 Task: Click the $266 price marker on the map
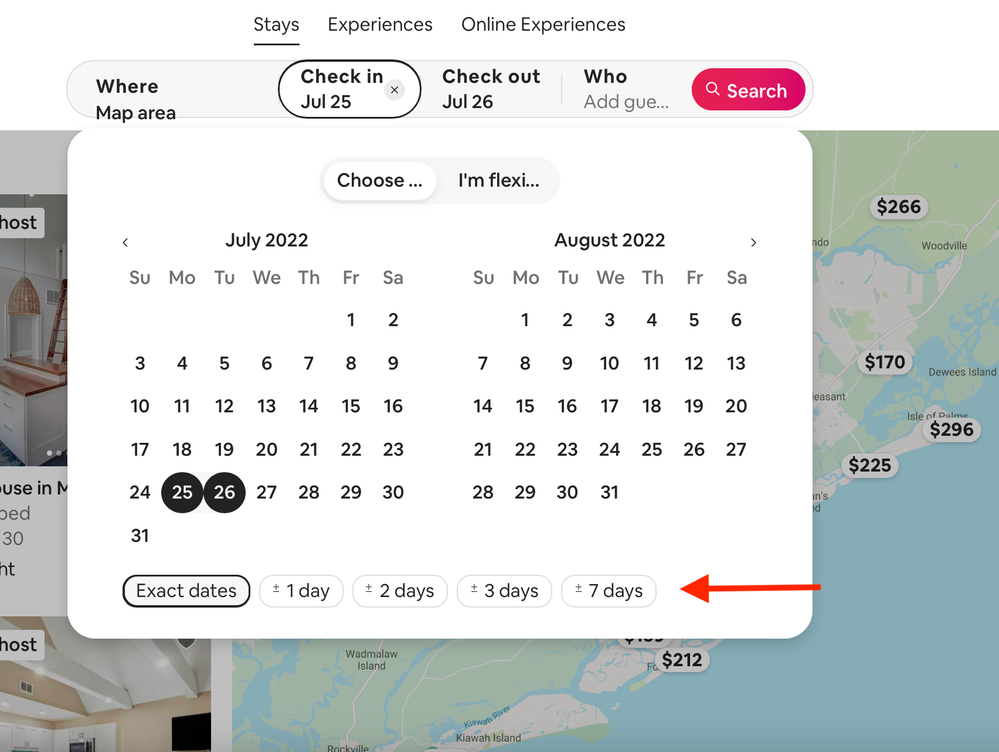[x=897, y=207]
